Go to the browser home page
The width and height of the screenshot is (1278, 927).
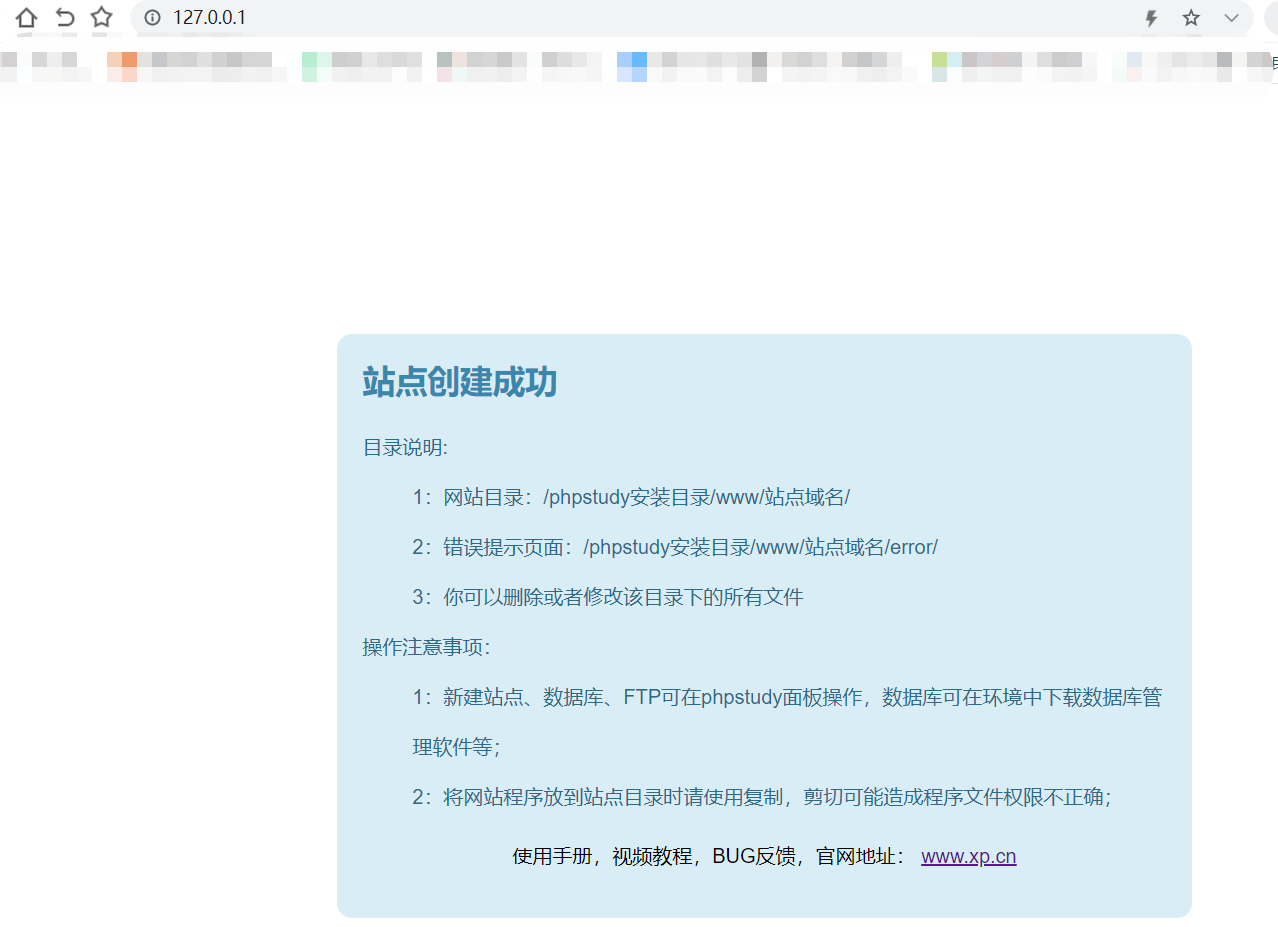pos(27,17)
